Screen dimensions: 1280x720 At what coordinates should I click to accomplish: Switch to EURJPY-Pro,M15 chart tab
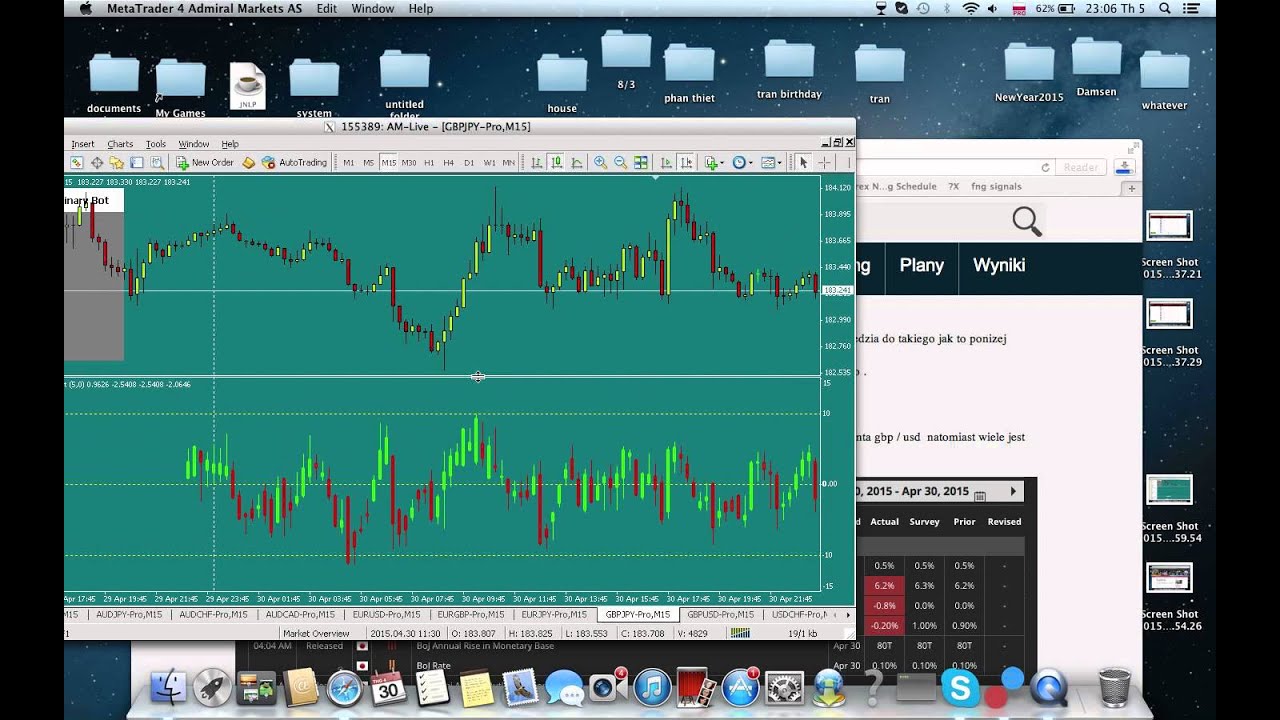(x=554, y=614)
